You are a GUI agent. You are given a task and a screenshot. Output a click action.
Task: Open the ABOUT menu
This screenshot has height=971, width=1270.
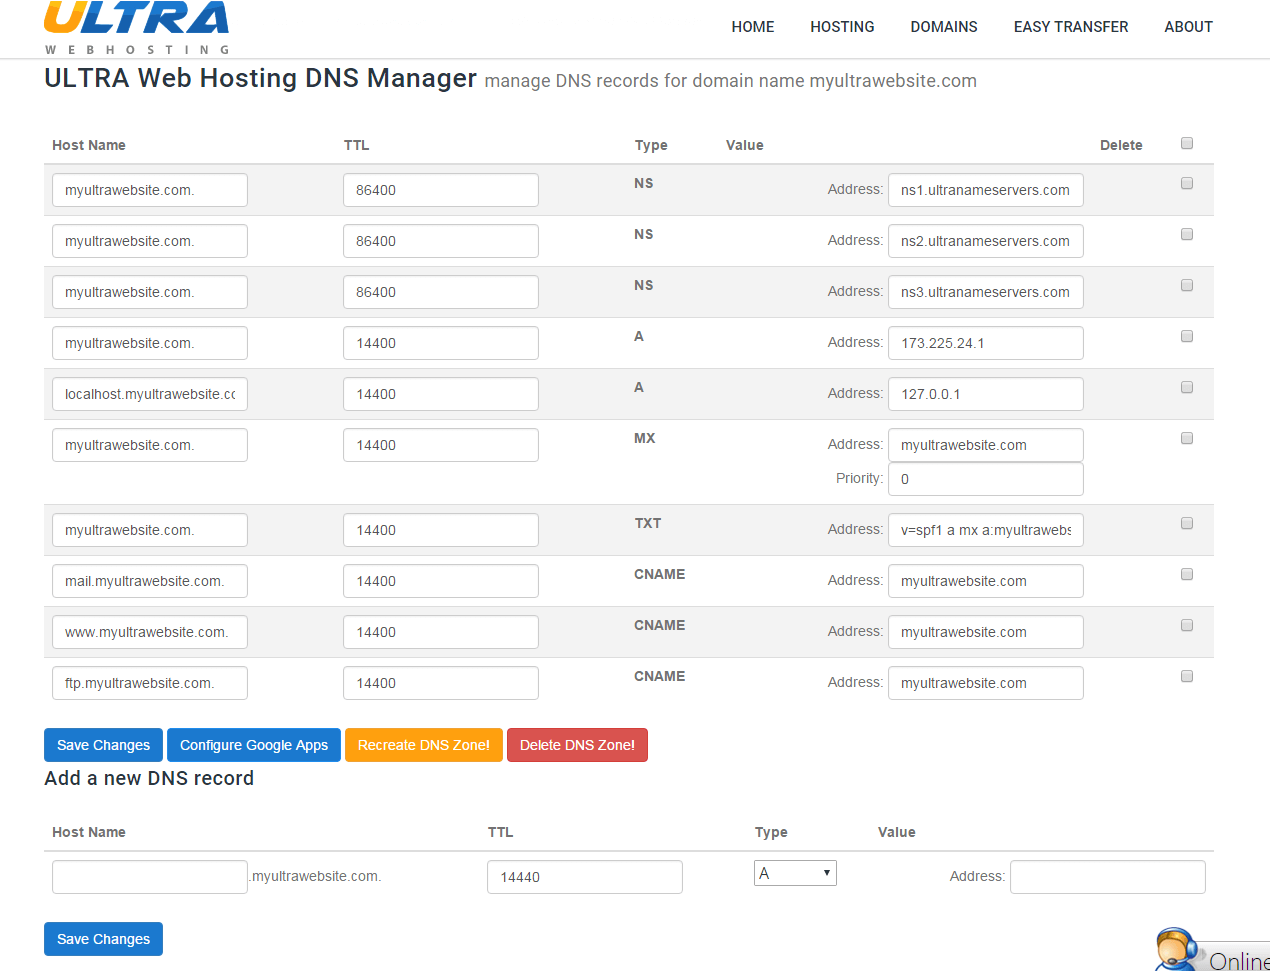click(1188, 27)
